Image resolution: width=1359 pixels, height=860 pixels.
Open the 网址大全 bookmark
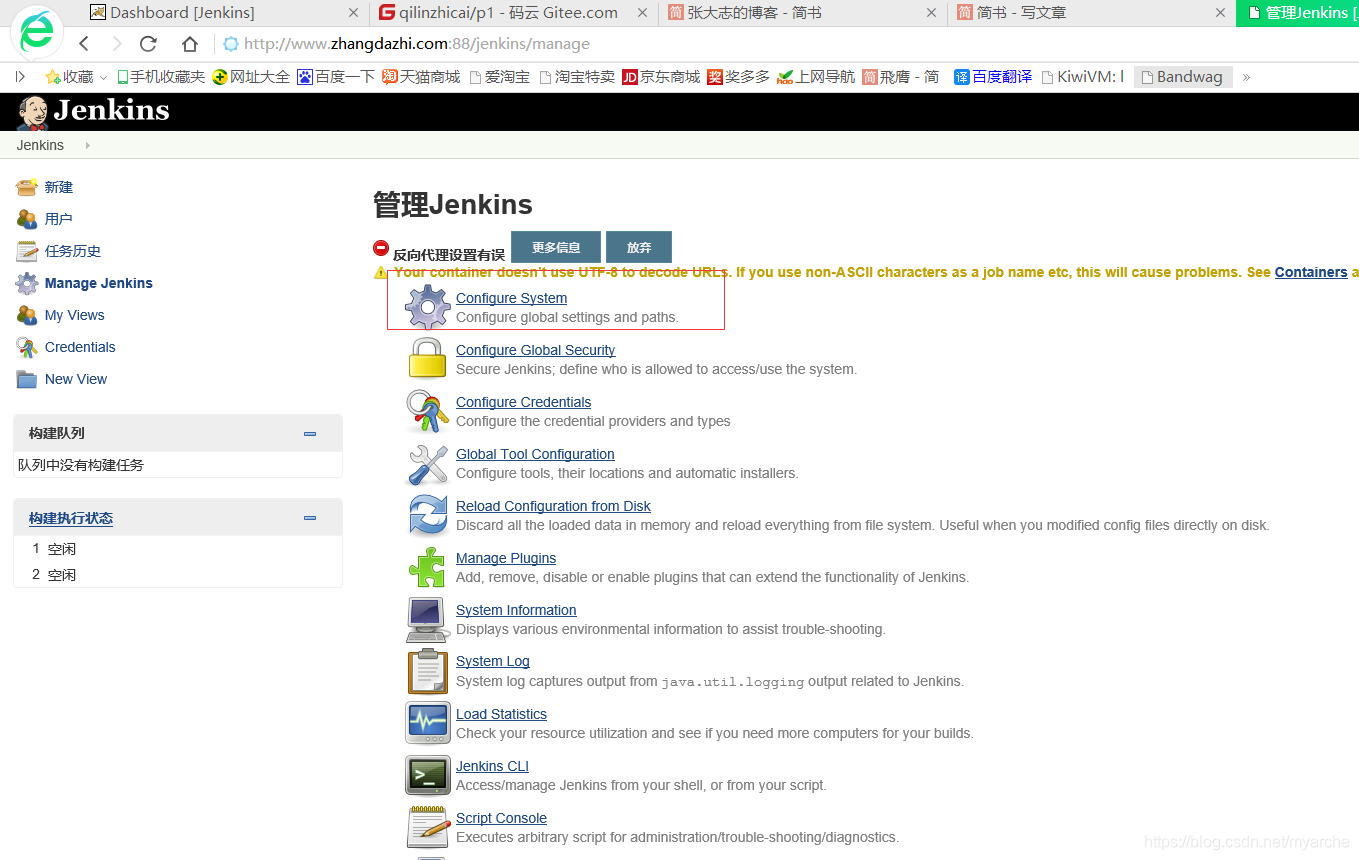(251, 76)
